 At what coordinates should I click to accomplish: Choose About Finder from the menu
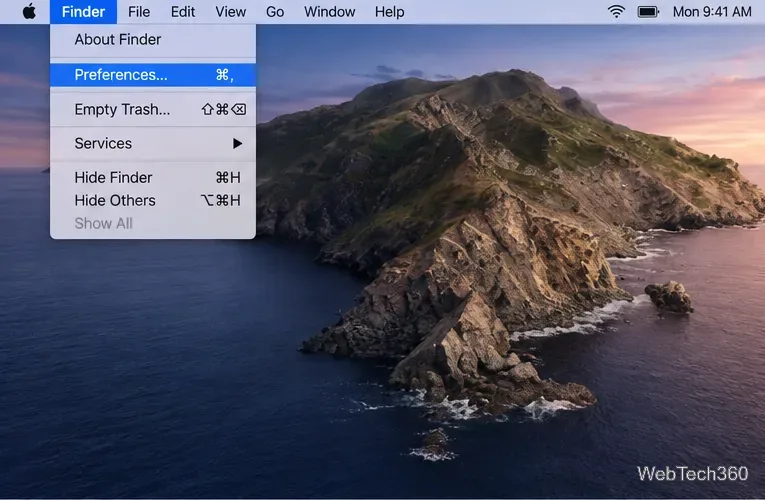pos(153,40)
